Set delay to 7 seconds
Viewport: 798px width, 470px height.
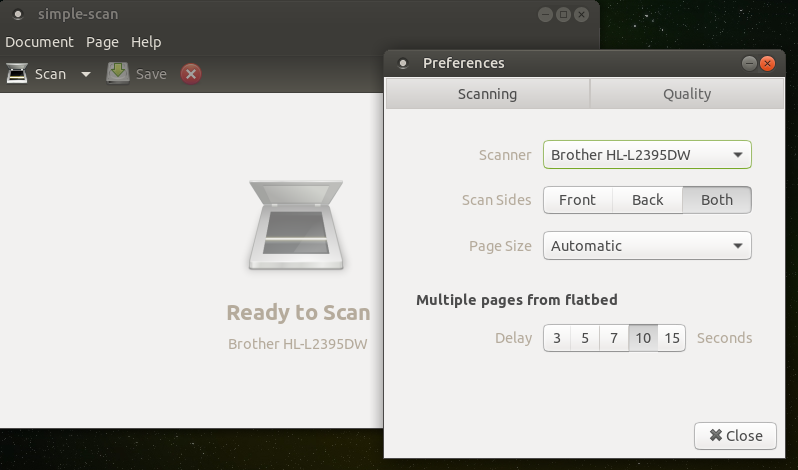click(x=614, y=338)
